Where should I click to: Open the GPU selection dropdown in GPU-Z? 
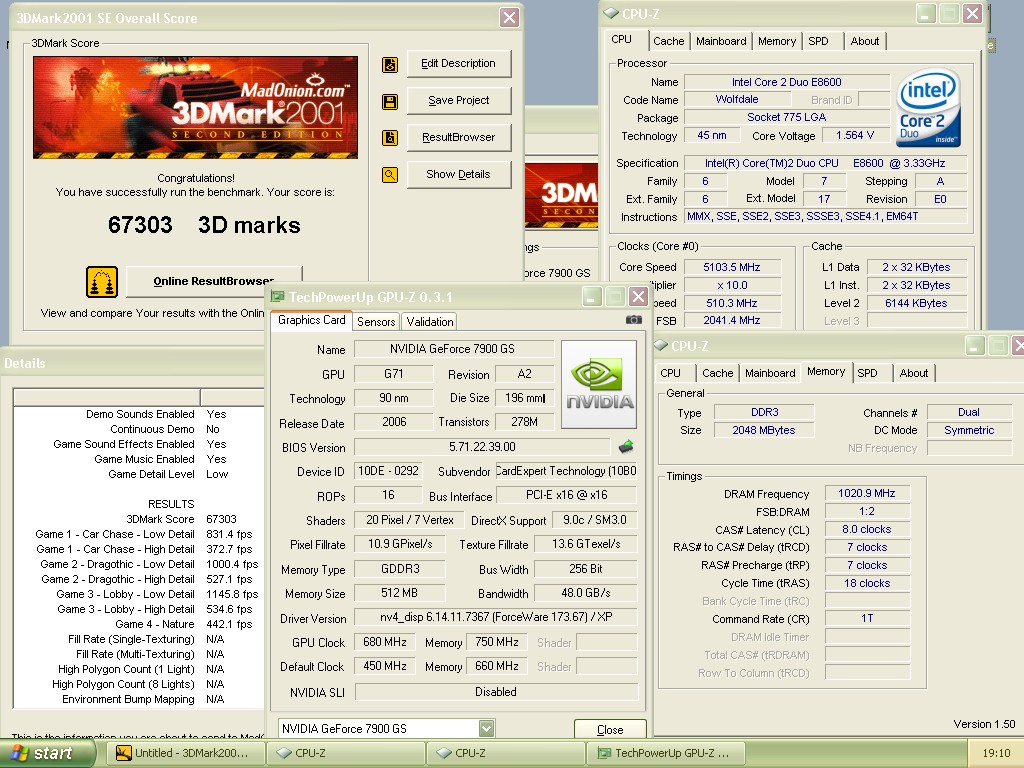pyautogui.click(x=486, y=728)
